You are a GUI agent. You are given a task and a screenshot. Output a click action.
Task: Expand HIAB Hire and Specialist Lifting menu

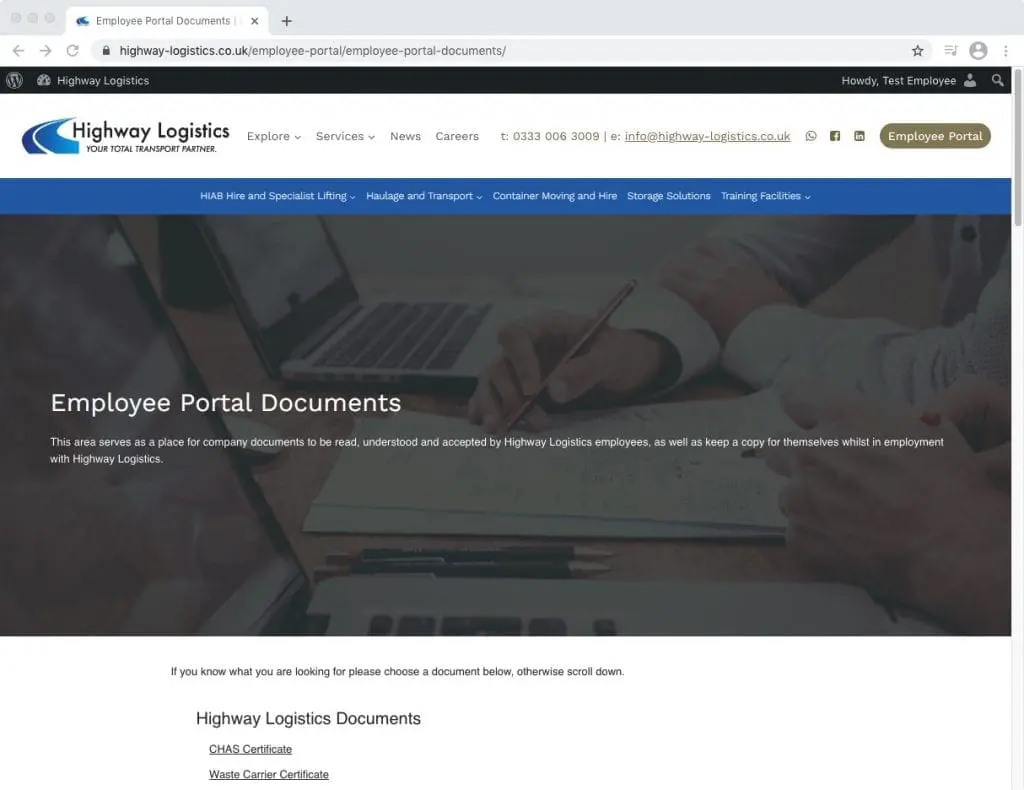pos(277,197)
